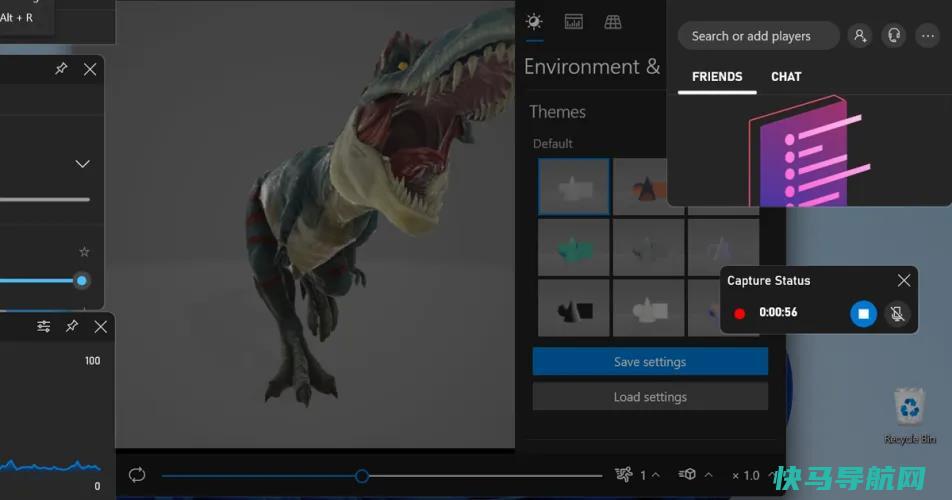Click the animation timeline slider handle
952x500 pixels.
(362, 476)
